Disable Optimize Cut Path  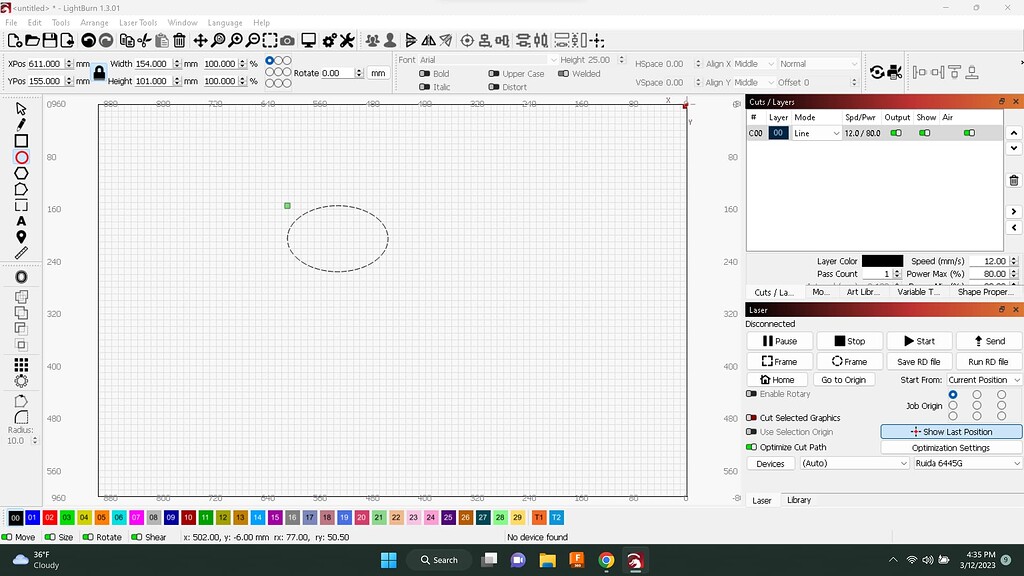[751, 447]
